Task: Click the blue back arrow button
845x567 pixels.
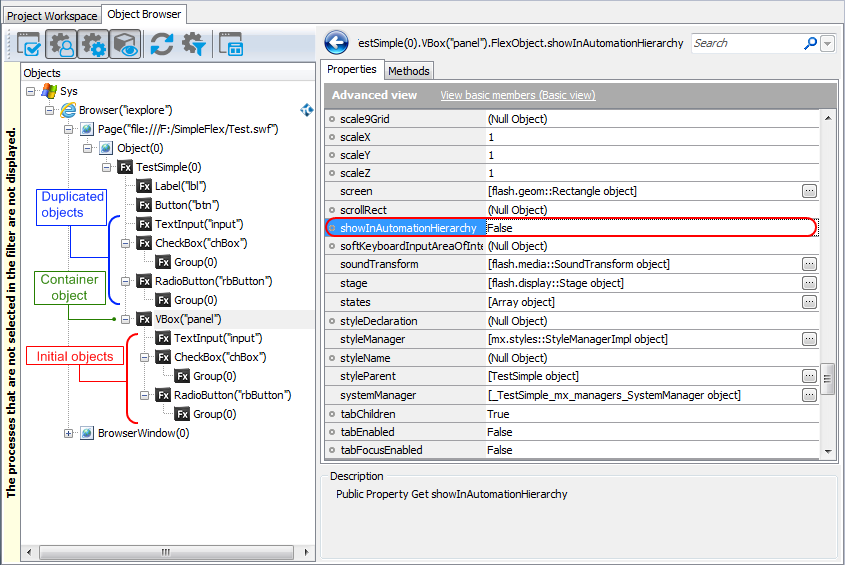Action: [x=337, y=43]
